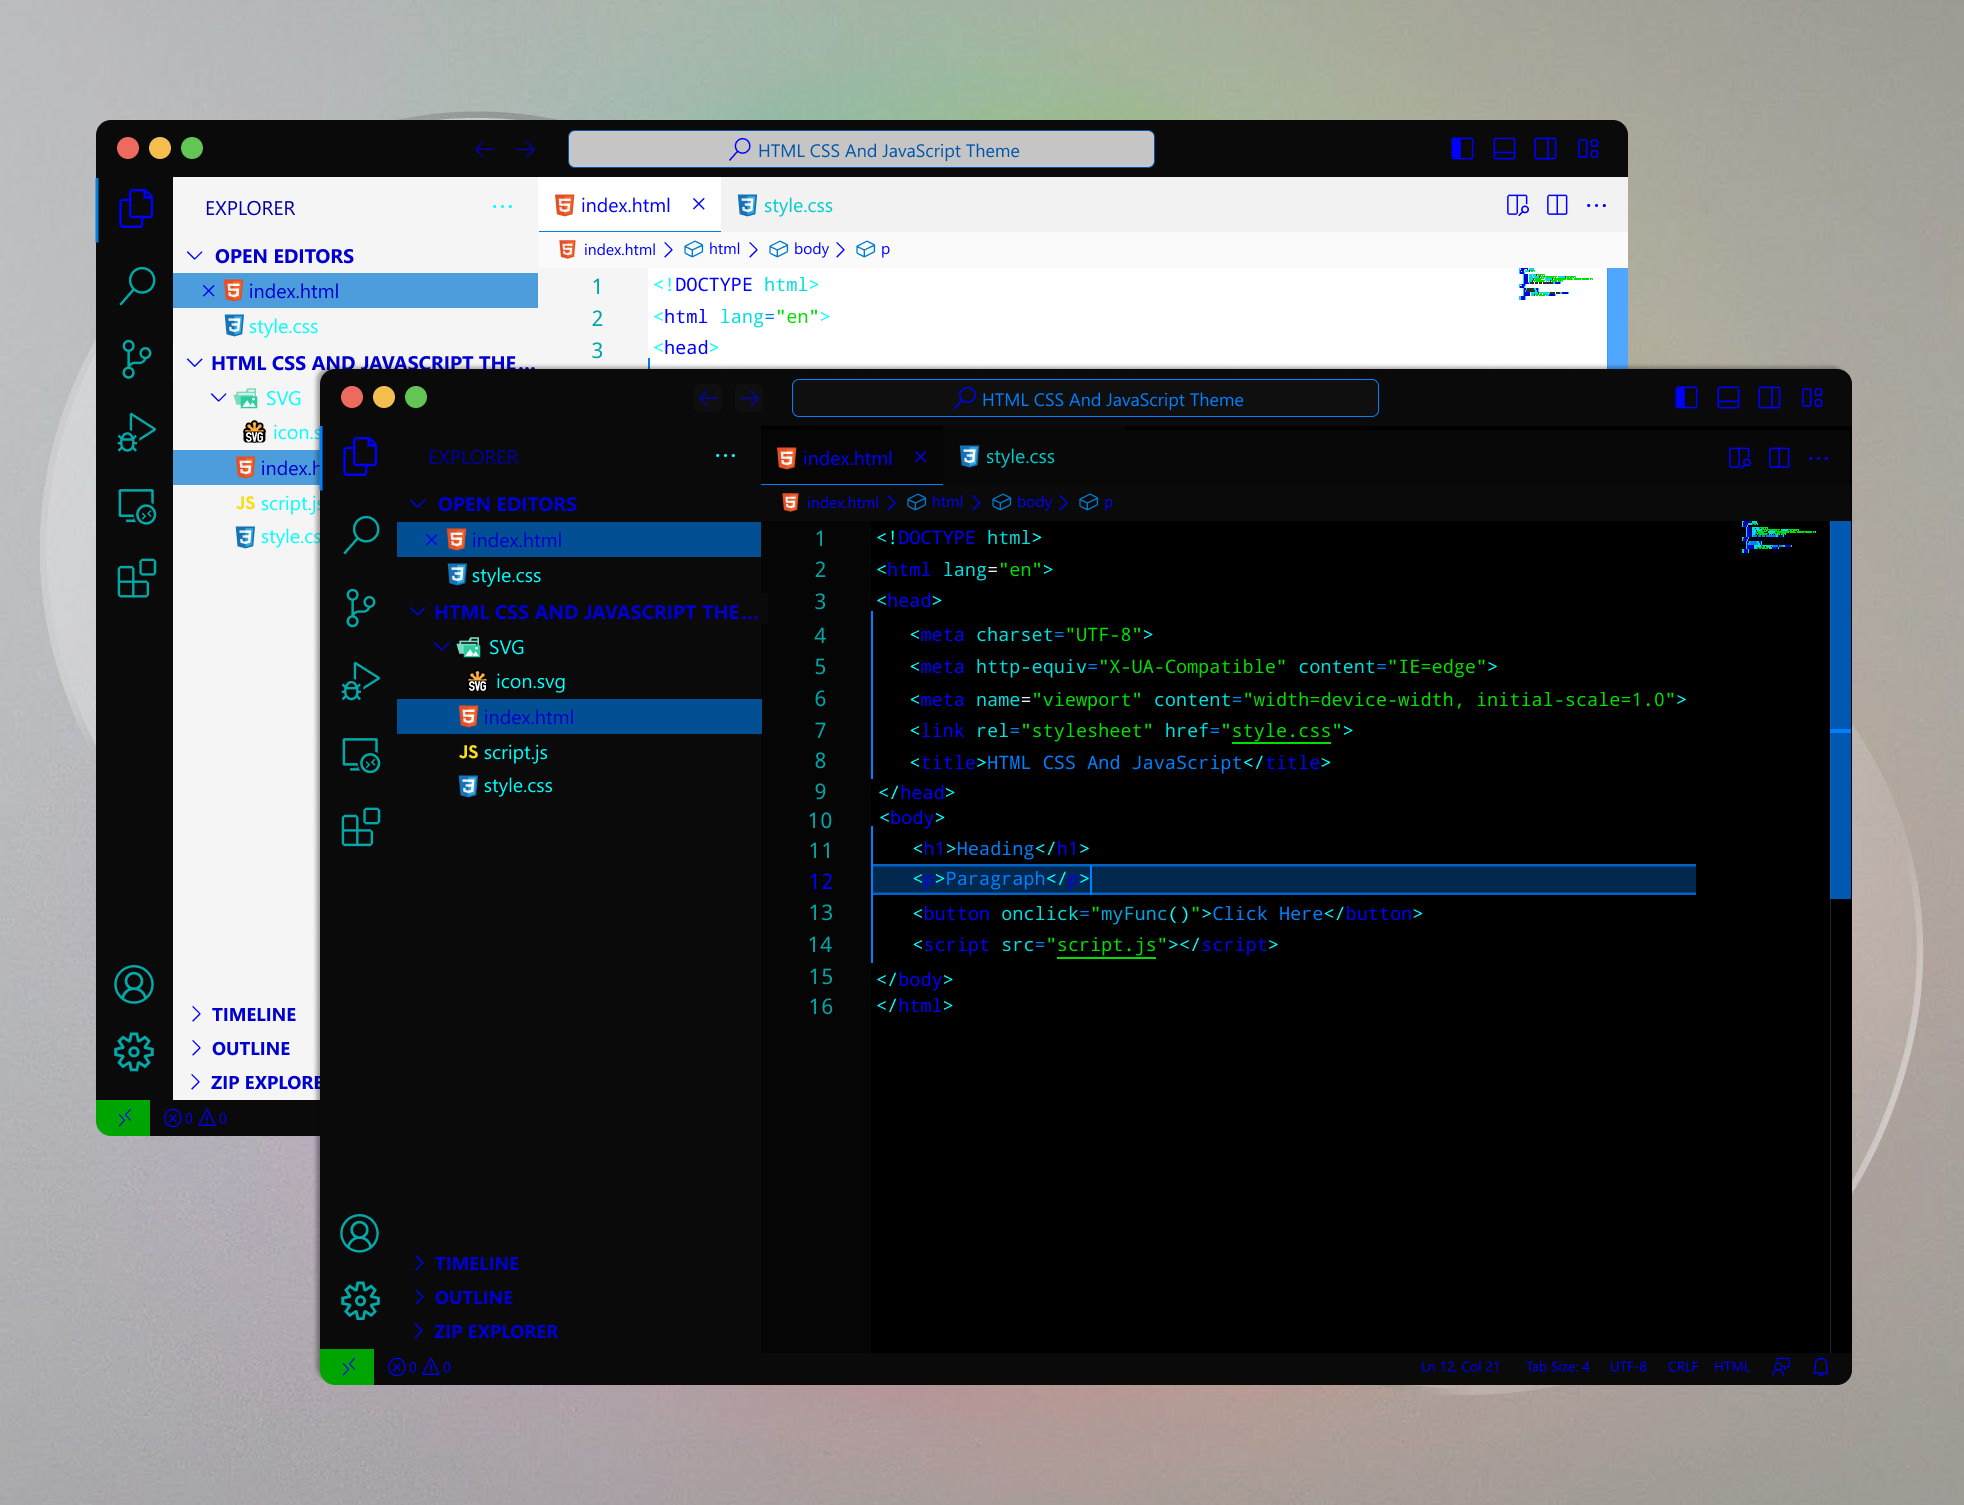The height and width of the screenshot is (1505, 1964).
Task: Toggle bottom panel in dark window title bar
Action: click(x=1728, y=398)
